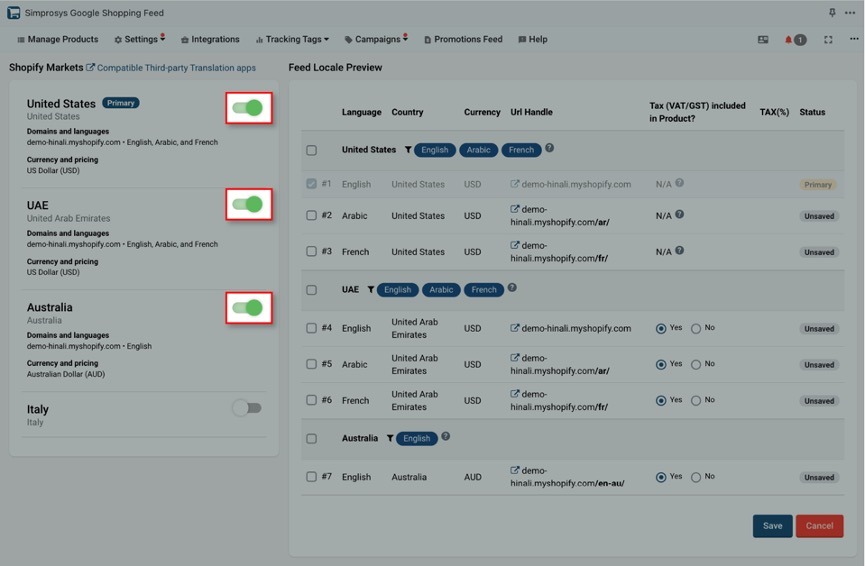Toggle the United States market switch
Screen dimensions: 866x566
pos(247,108)
